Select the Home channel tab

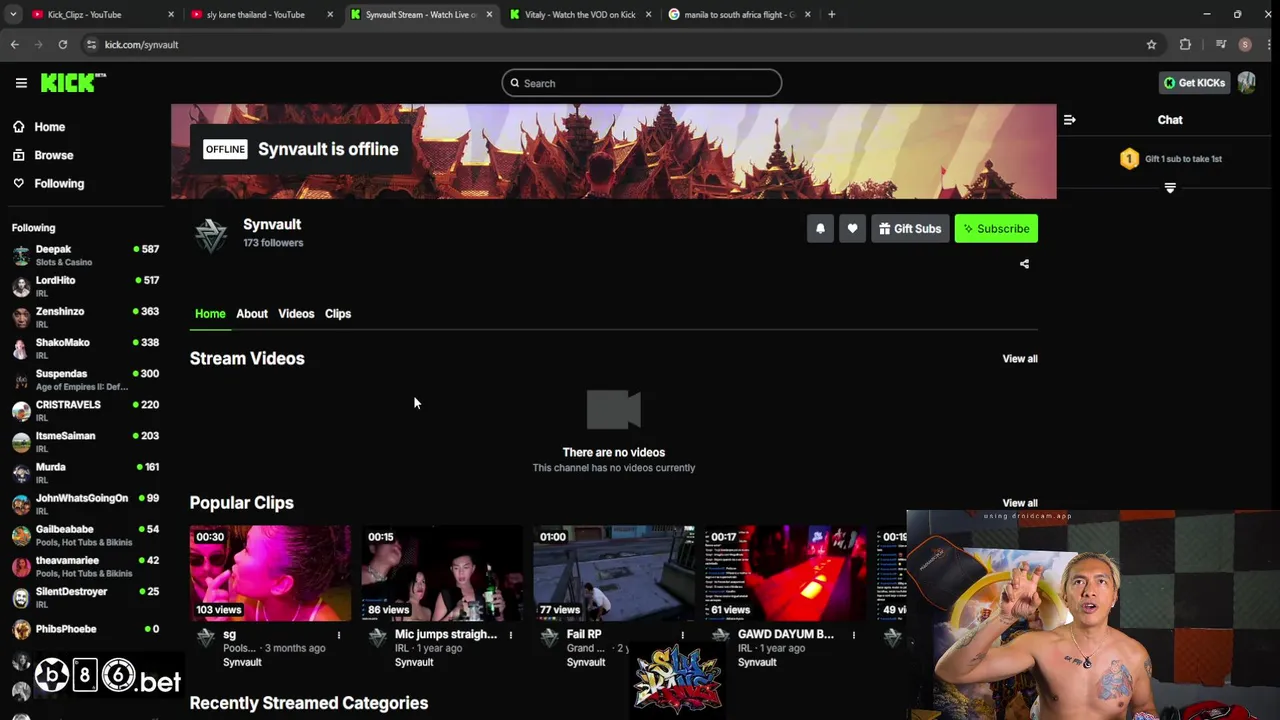[x=210, y=314]
